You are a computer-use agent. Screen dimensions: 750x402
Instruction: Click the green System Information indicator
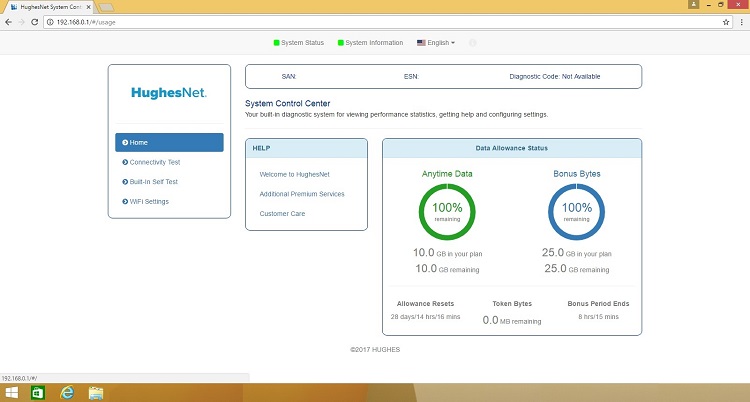pos(341,43)
